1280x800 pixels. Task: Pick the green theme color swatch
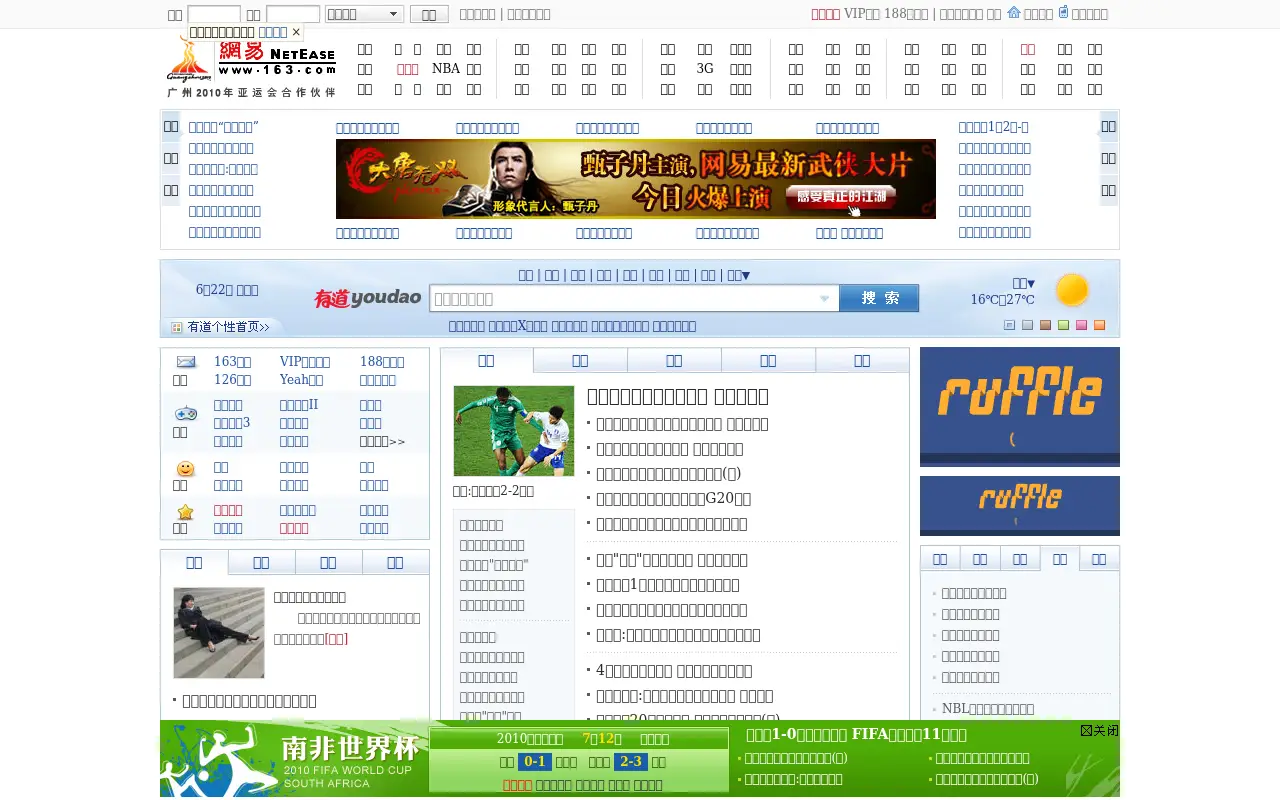[x=1063, y=325]
